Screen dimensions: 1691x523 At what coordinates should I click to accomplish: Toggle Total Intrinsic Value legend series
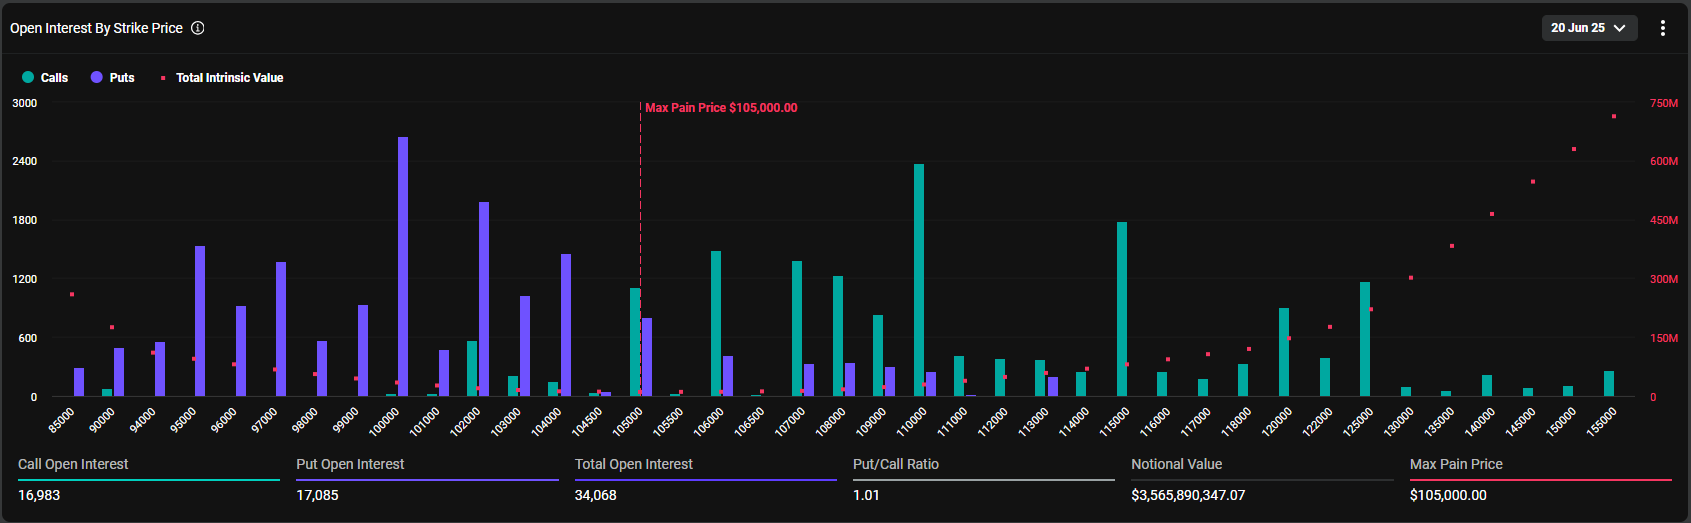point(229,78)
